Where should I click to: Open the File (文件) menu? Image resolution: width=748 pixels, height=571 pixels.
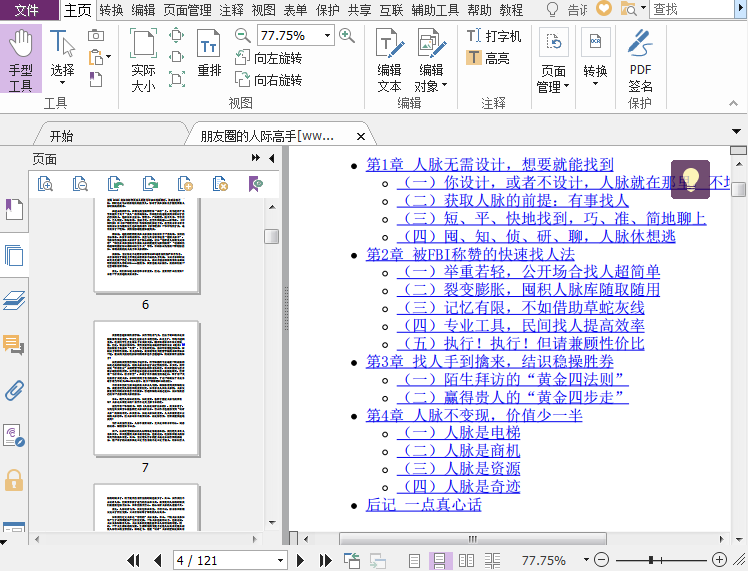tap(27, 10)
